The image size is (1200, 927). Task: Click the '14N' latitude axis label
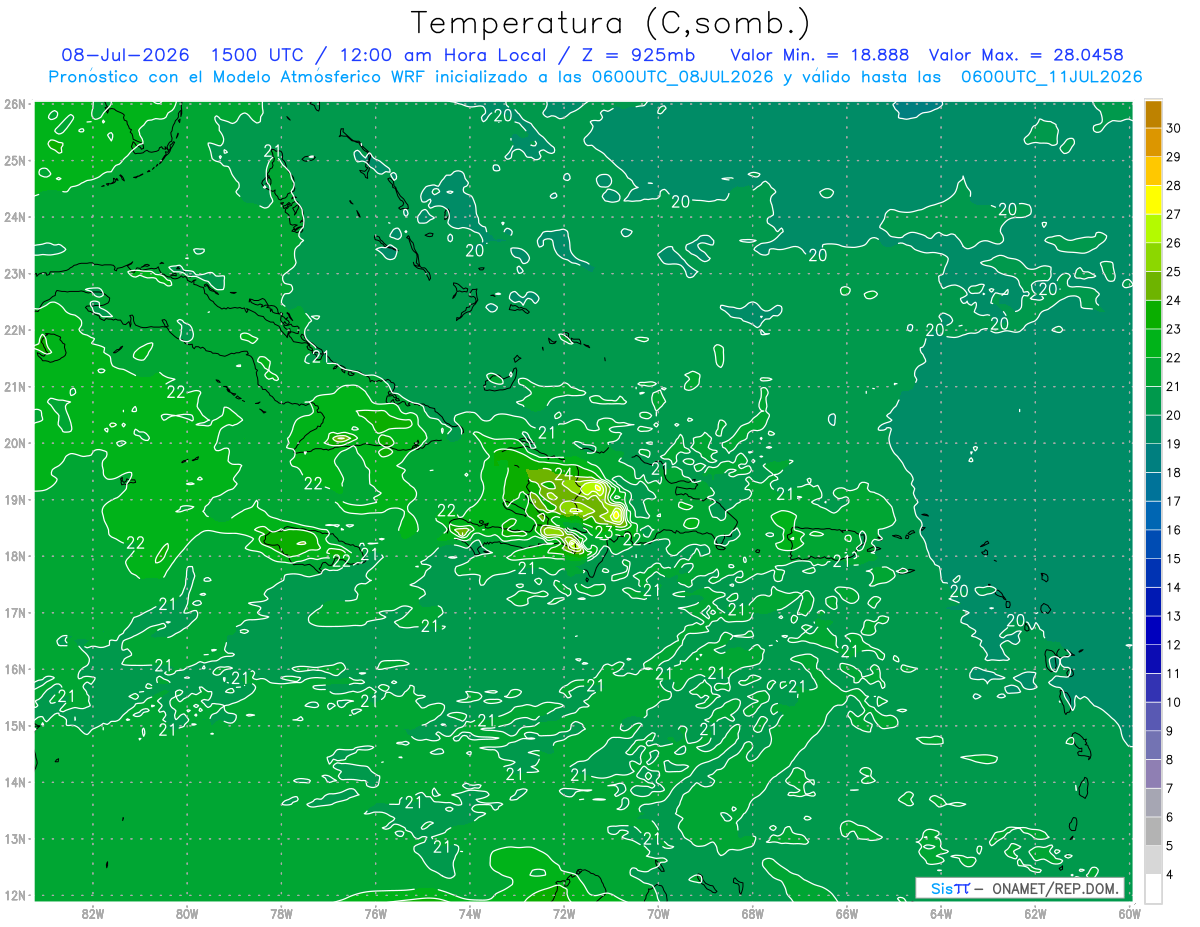pyautogui.click(x=15, y=782)
